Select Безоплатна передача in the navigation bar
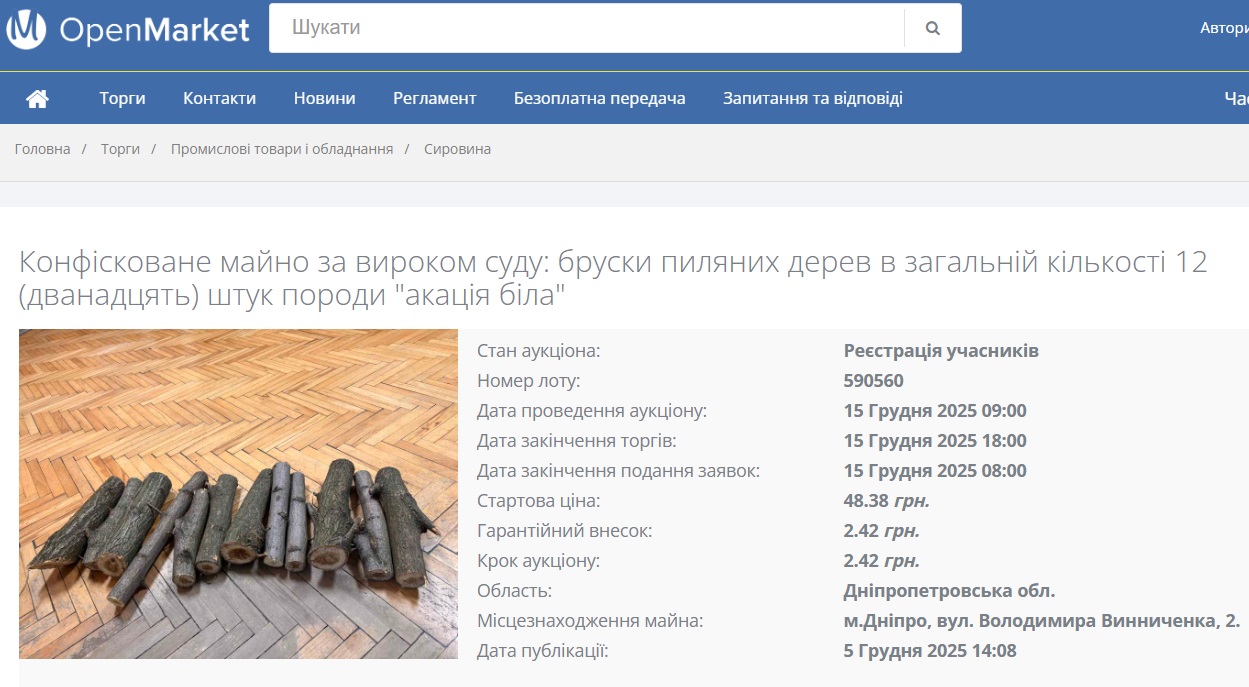The image size is (1249, 687). pyautogui.click(x=599, y=98)
